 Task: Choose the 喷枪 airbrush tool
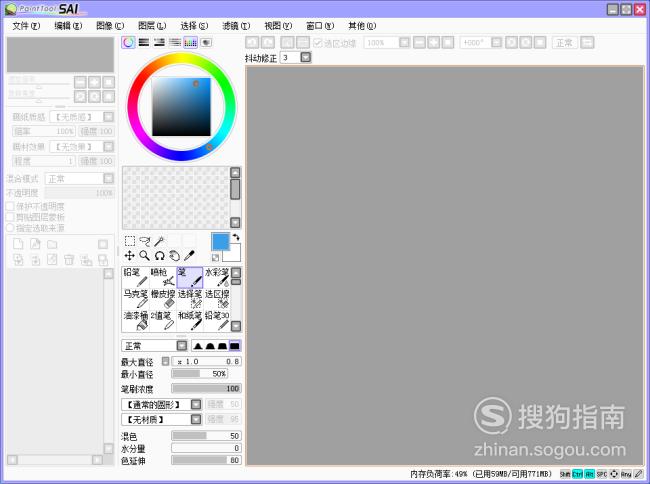coord(162,277)
